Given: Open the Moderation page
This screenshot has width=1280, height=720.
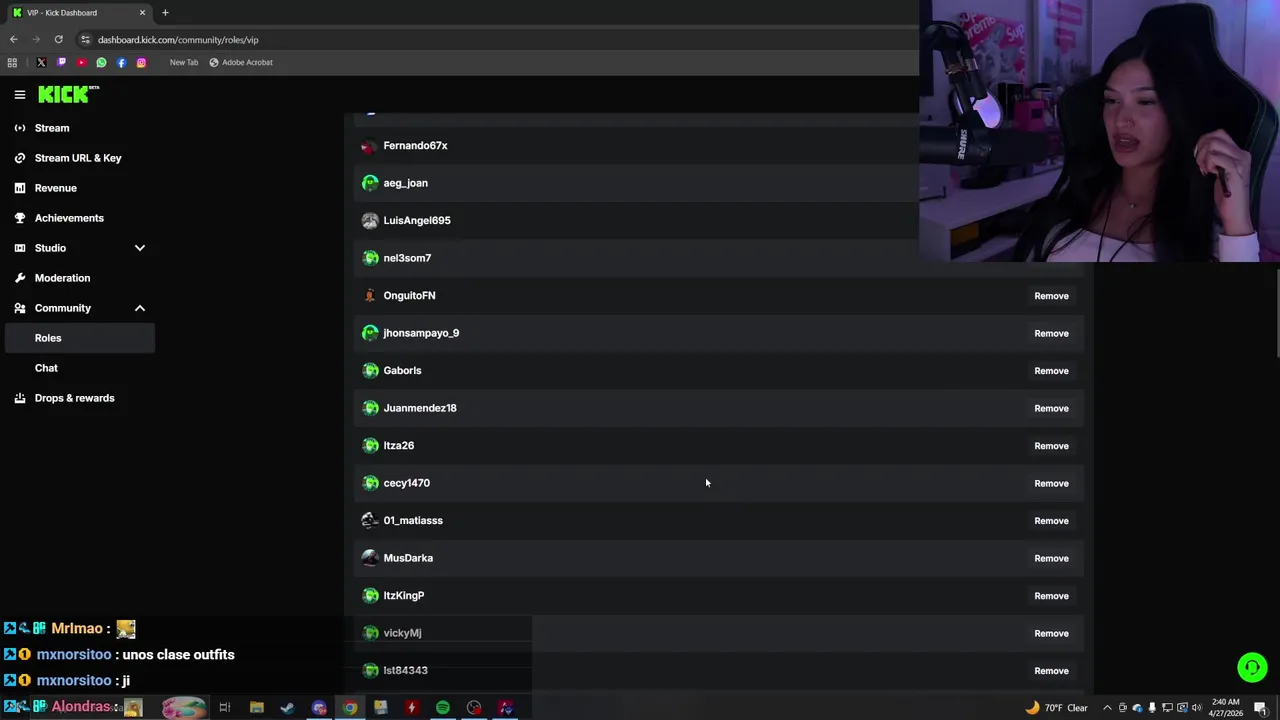Looking at the screenshot, I should click(x=62, y=278).
